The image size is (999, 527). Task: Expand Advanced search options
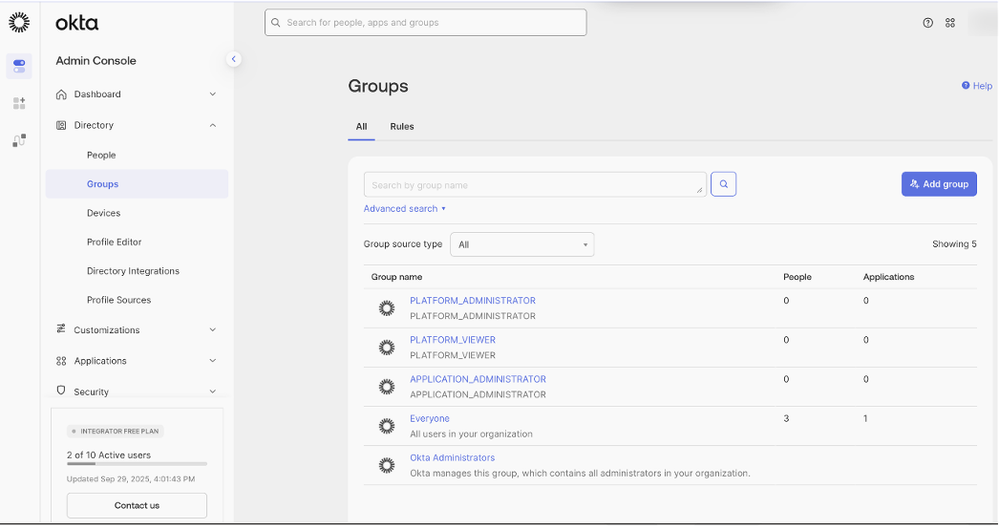click(x=405, y=209)
